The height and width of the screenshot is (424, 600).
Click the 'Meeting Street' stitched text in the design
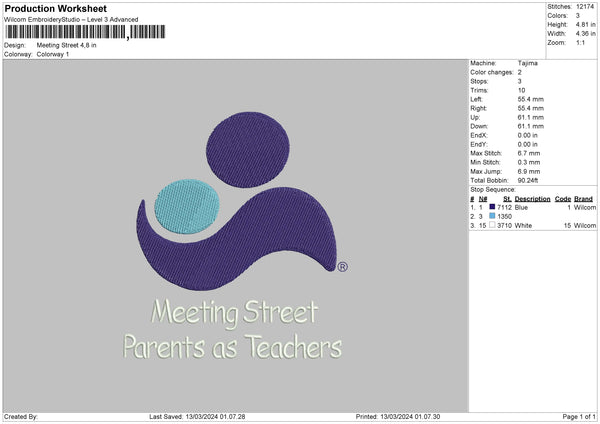[235, 313]
